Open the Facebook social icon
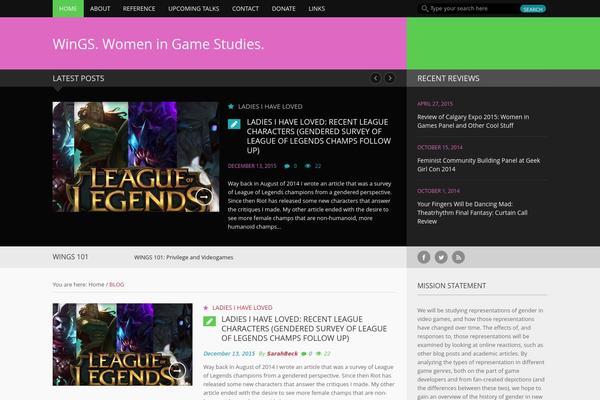600x400 pixels. pos(424,257)
